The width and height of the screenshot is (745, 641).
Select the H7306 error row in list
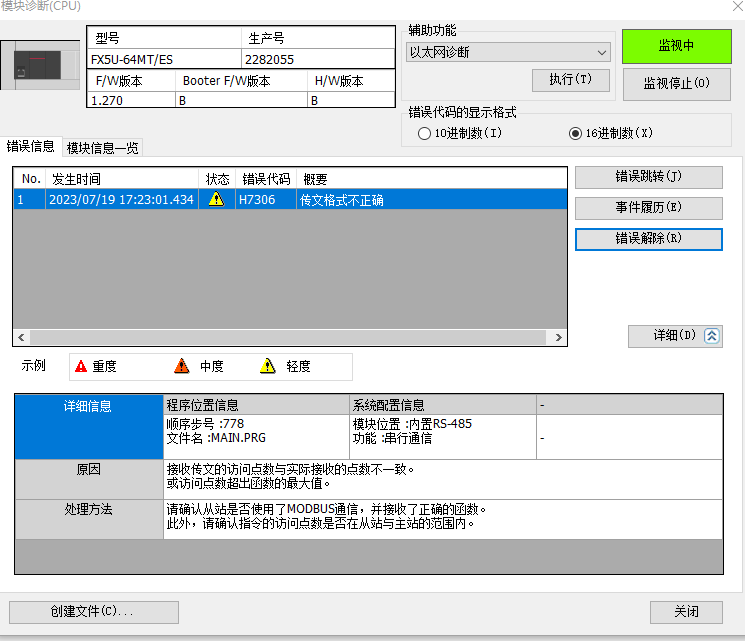[290, 199]
